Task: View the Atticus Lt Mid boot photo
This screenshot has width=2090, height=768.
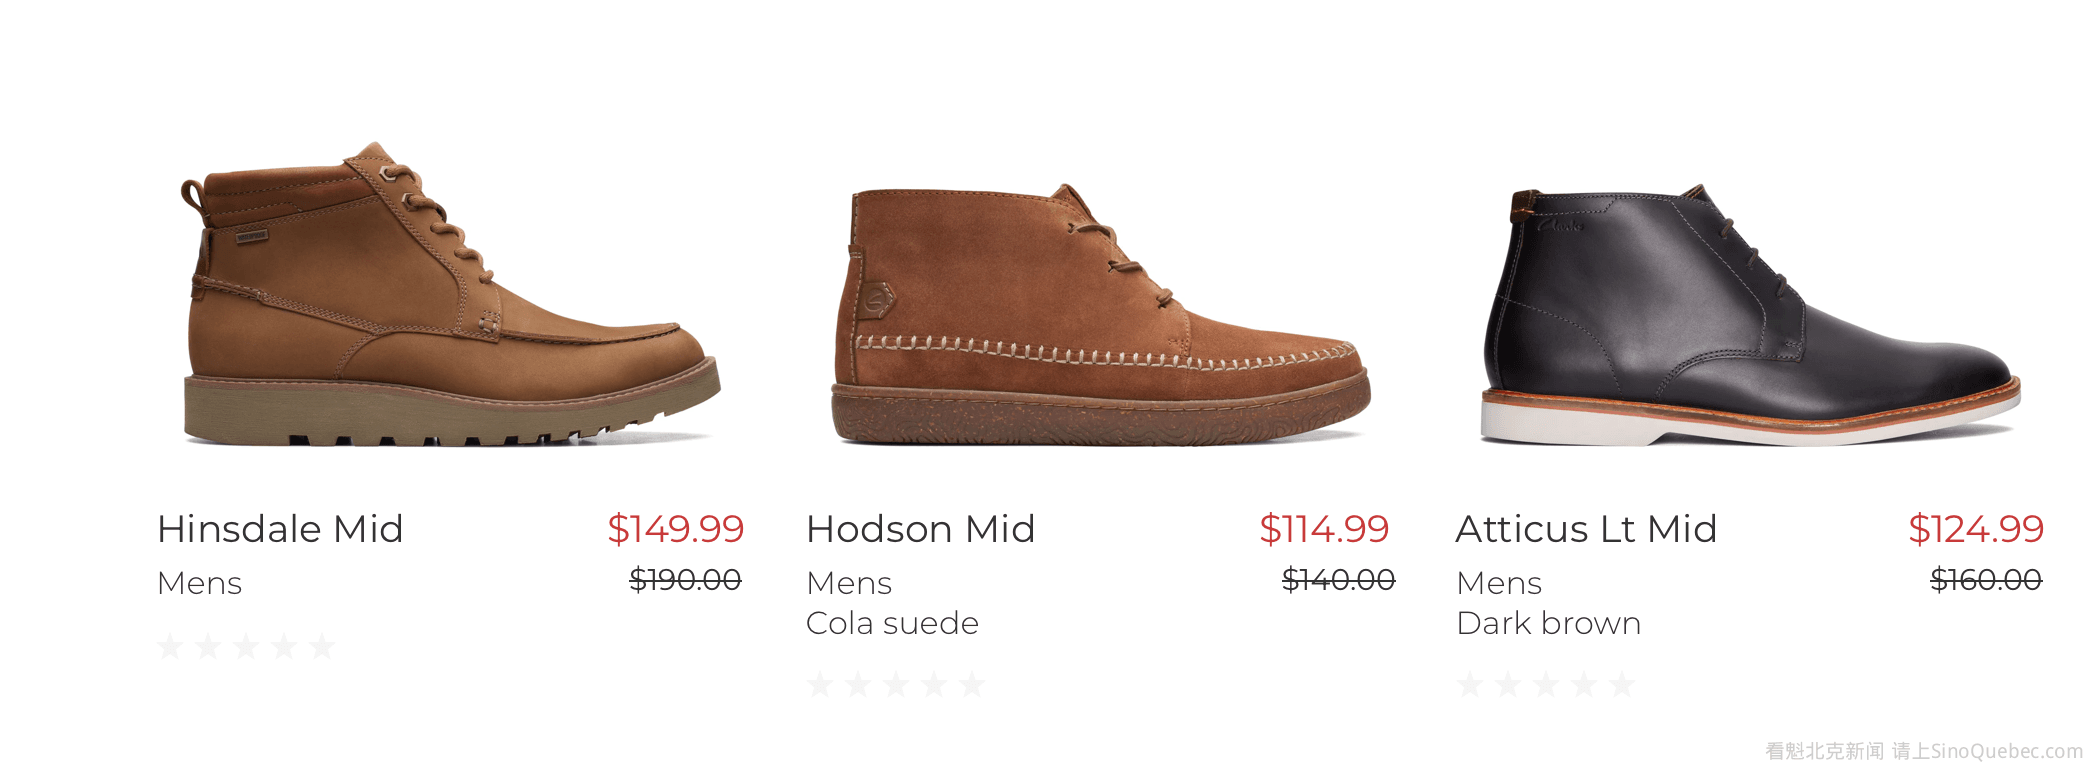Action: click(1750, 315)
